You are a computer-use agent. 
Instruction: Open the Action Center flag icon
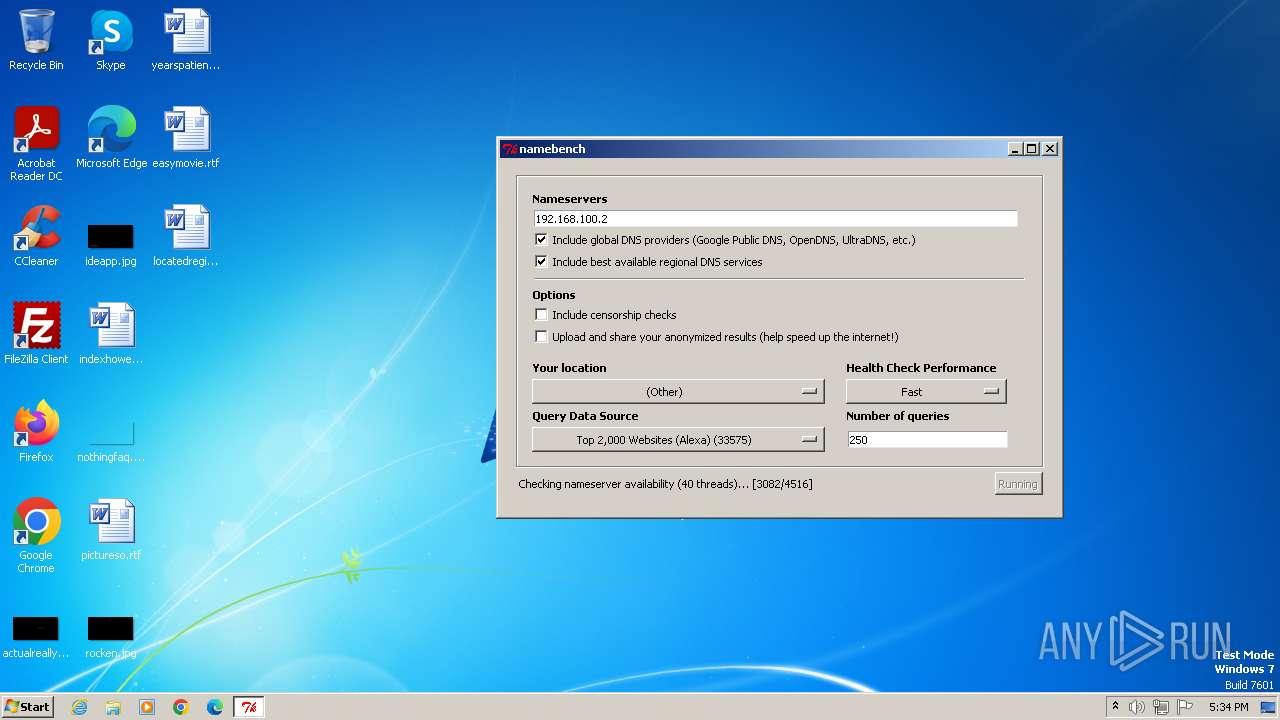pos(1185,707)
